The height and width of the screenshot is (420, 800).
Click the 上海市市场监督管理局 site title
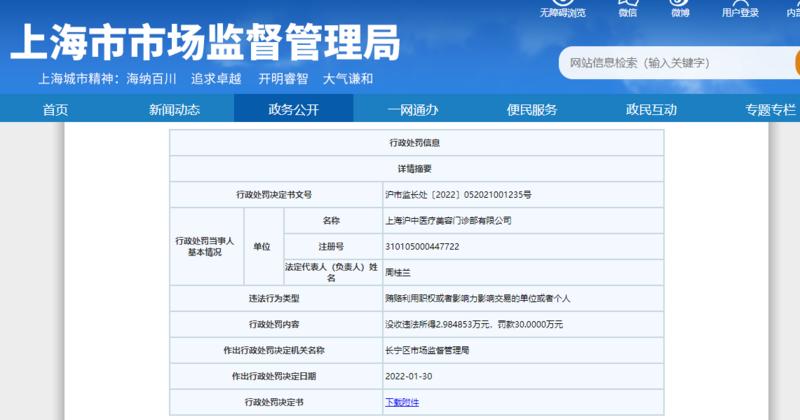(205, 43)
